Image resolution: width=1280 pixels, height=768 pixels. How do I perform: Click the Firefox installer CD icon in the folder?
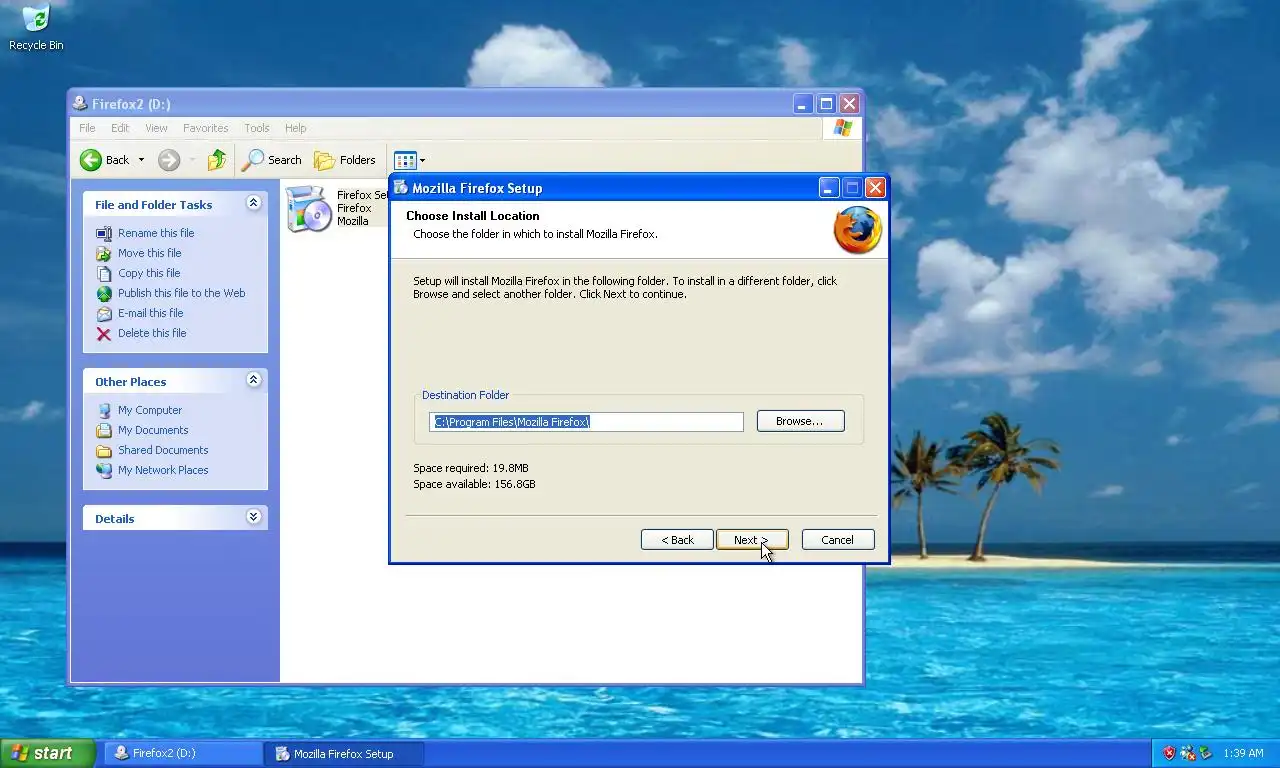tap(309, 209)
